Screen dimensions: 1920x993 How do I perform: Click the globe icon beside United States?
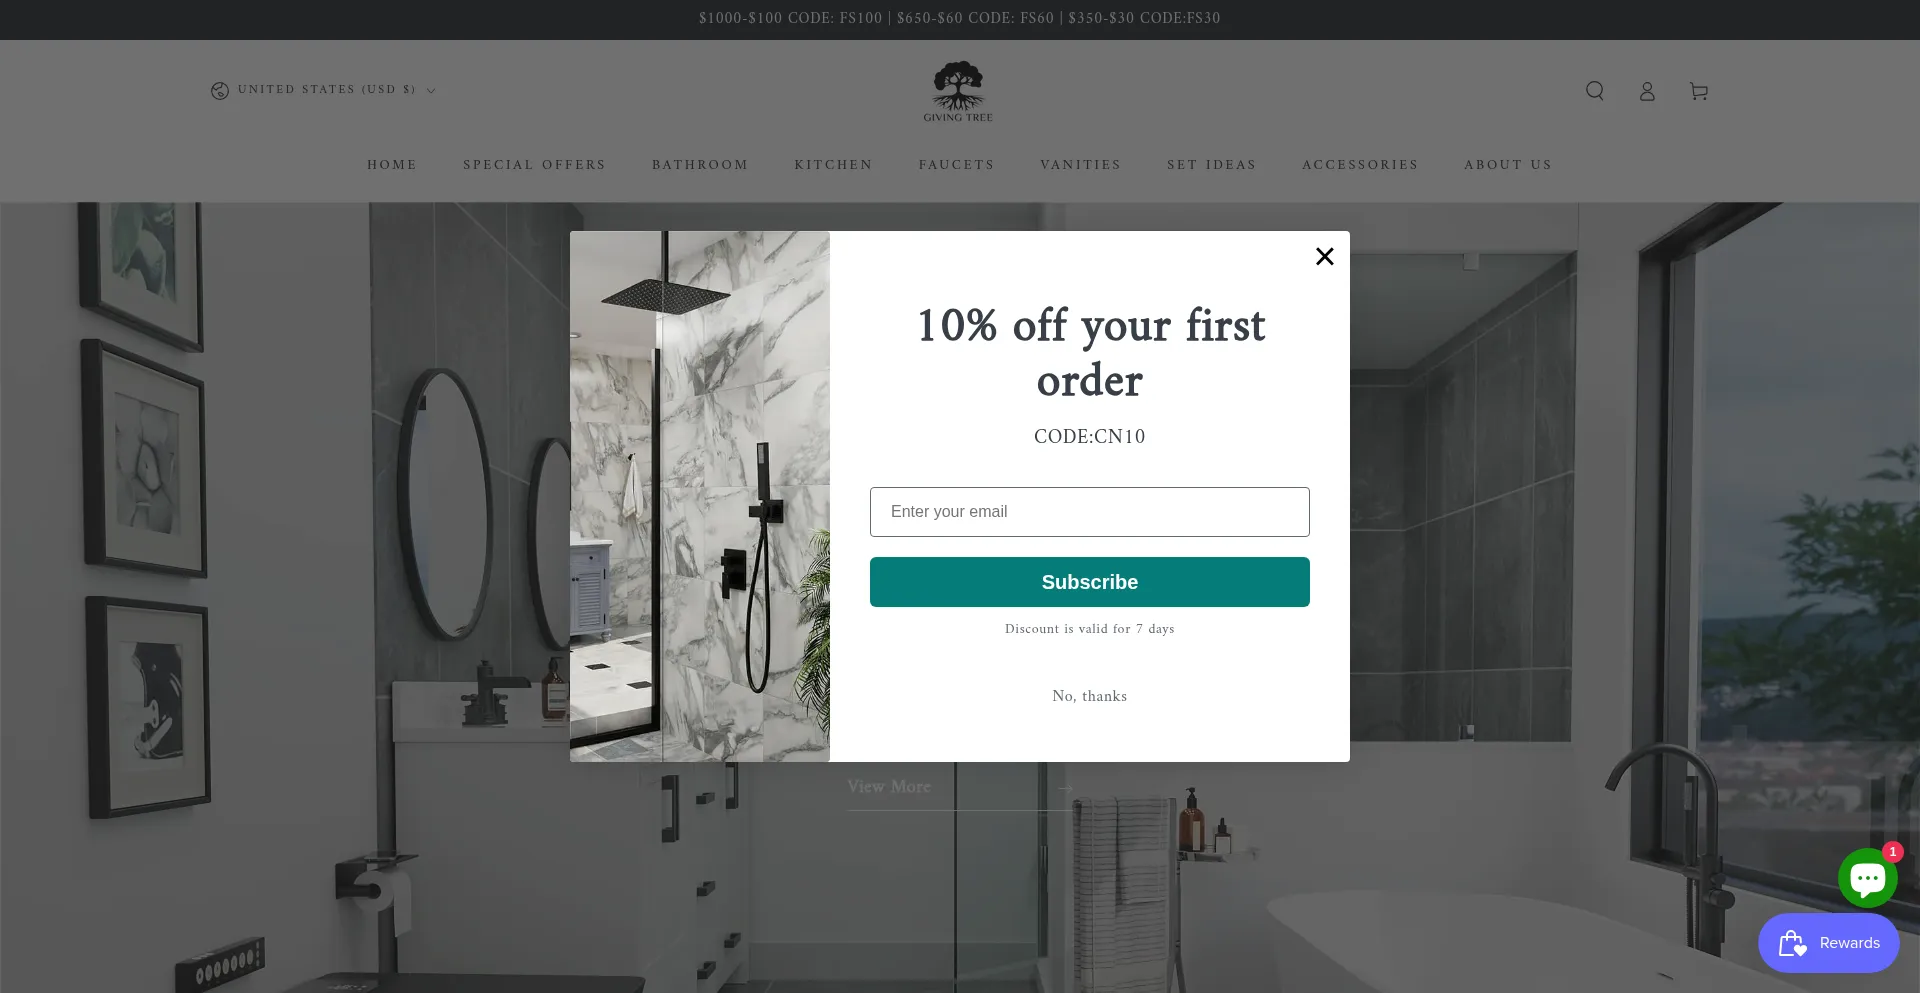pos(220,91)
